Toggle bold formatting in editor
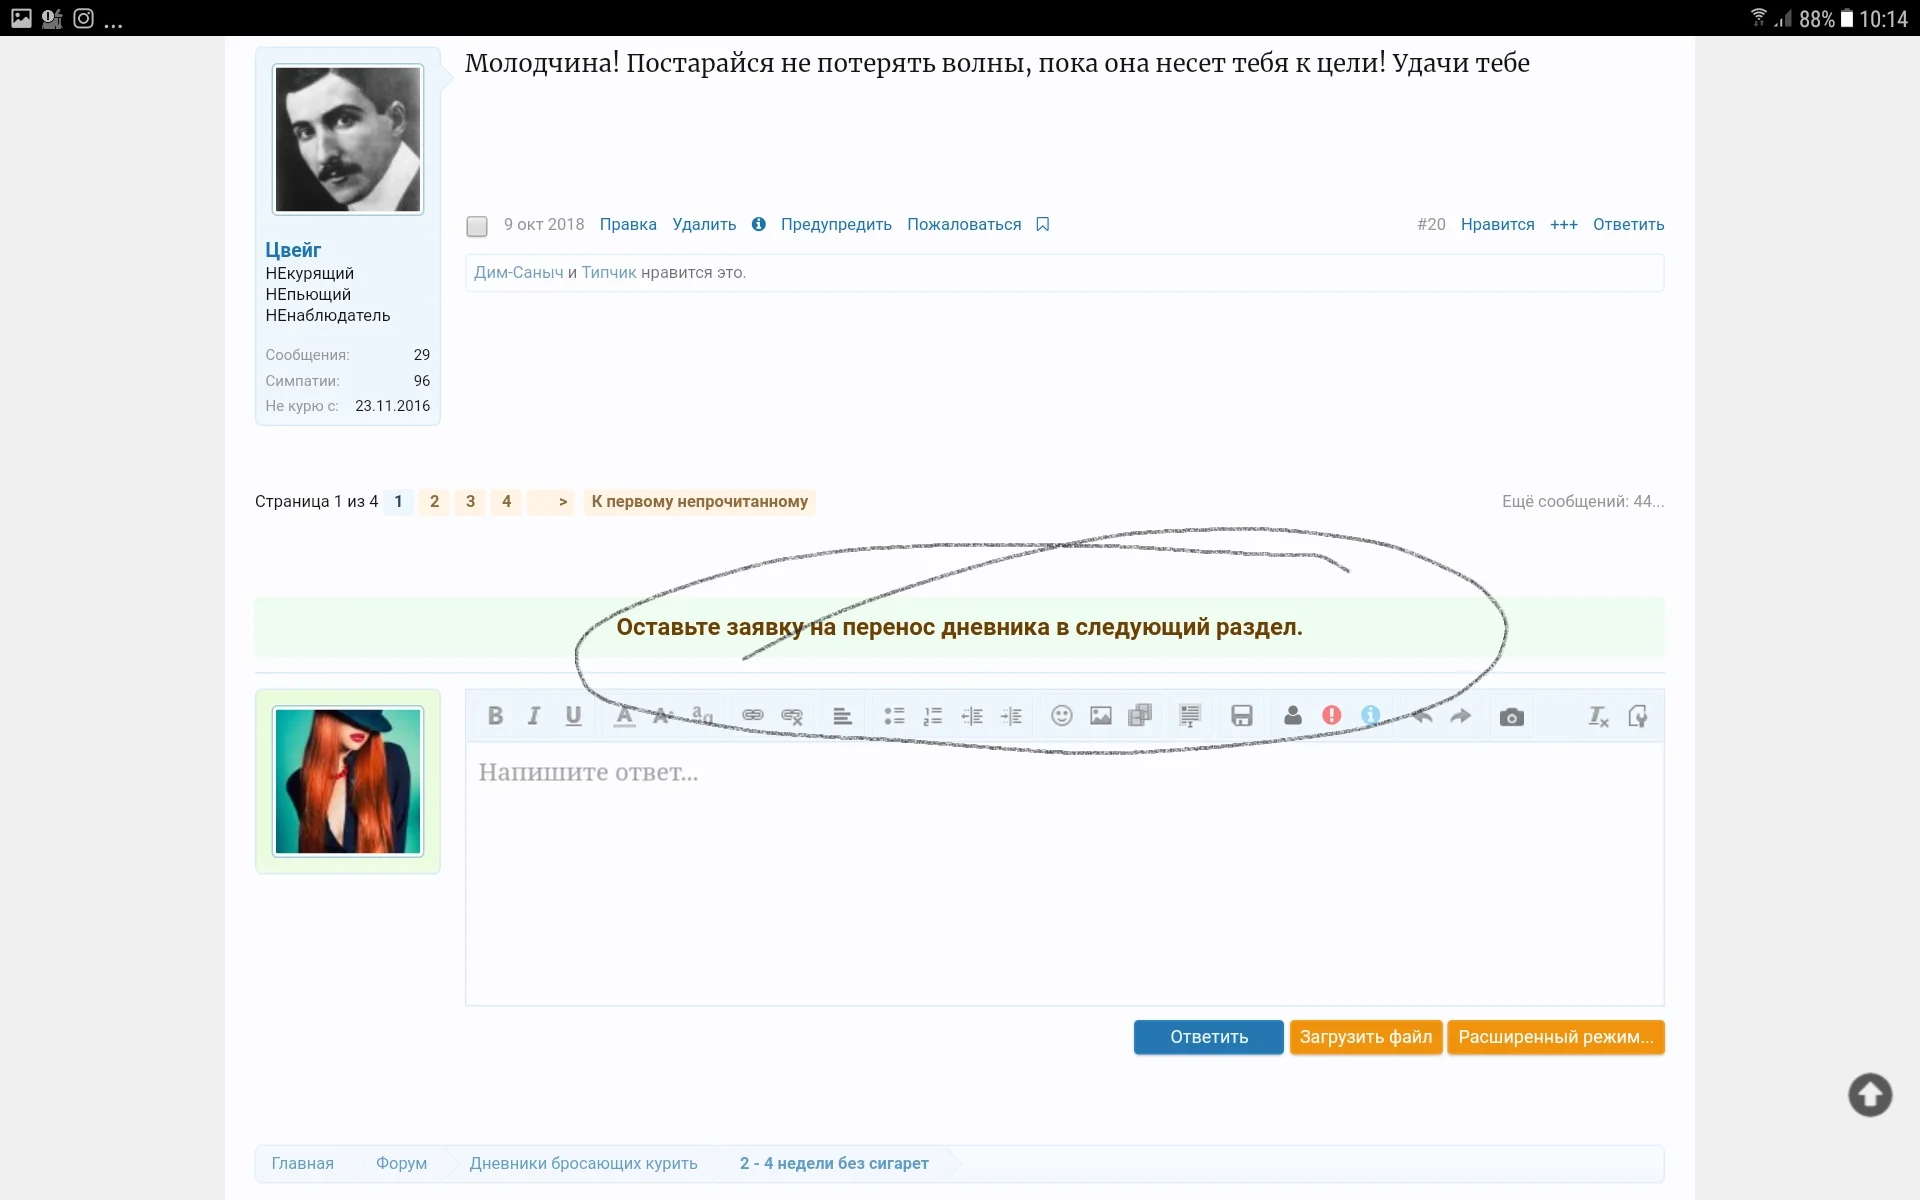1920x1200 pixels. [495, 716]
